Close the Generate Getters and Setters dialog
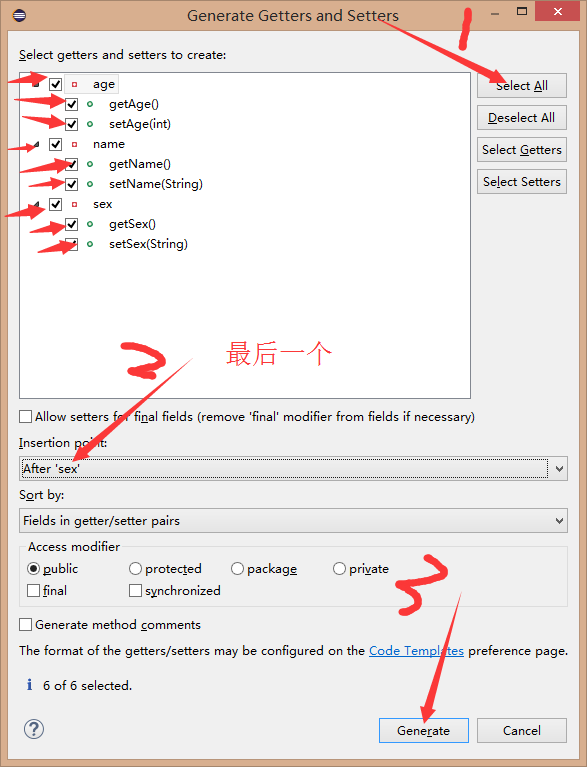 pos(557,11)
